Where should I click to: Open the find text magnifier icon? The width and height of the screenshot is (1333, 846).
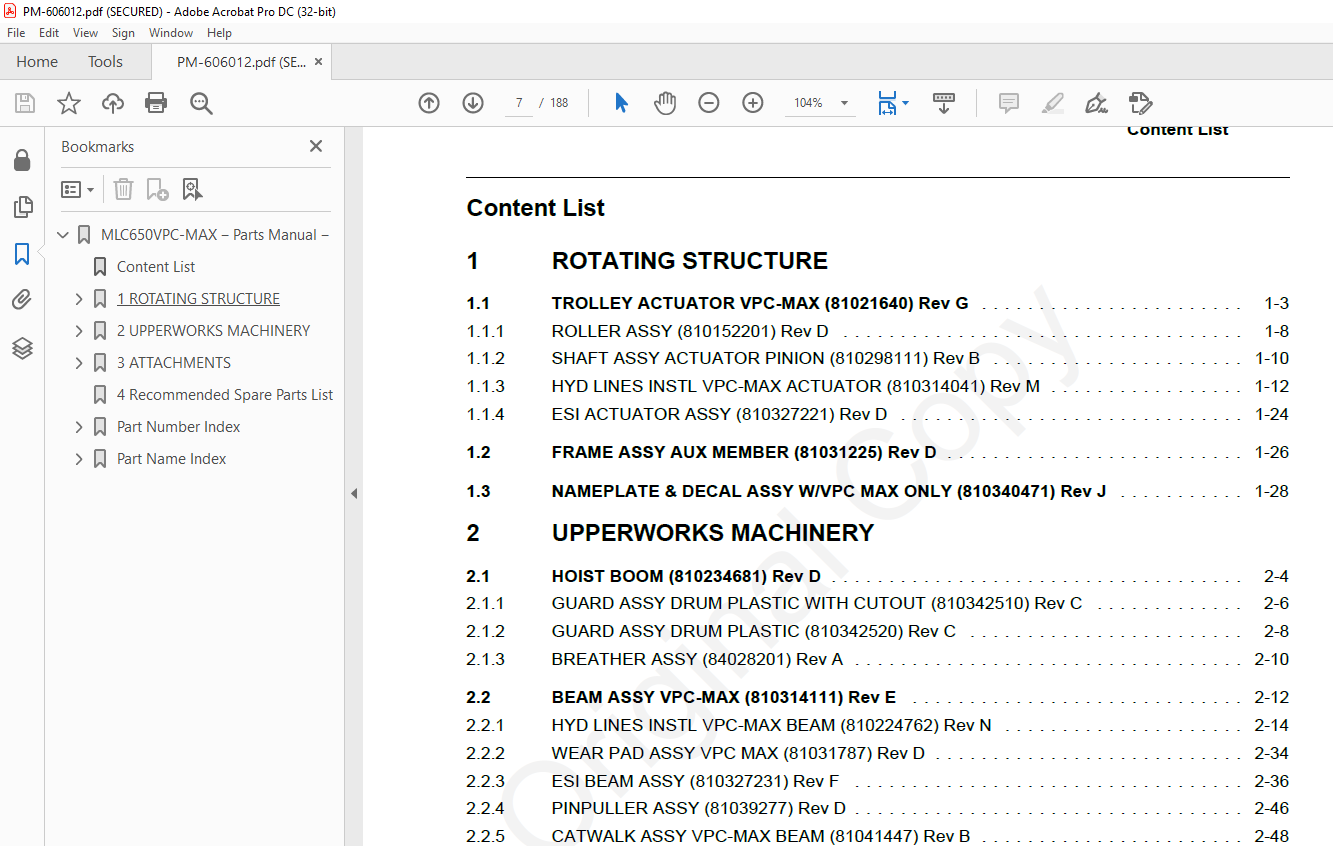coord(201,103)
